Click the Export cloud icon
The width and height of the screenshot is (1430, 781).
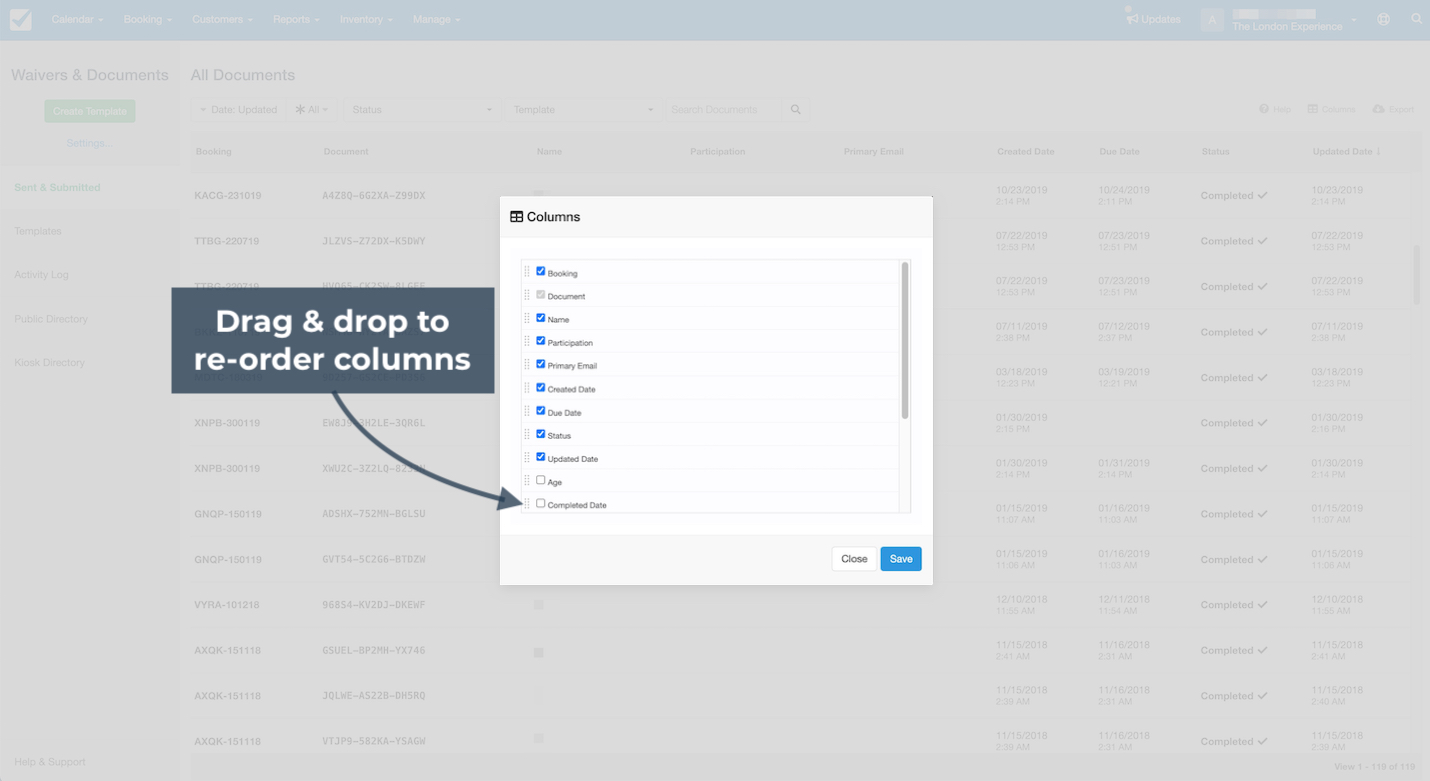[x=1379, y=109]
